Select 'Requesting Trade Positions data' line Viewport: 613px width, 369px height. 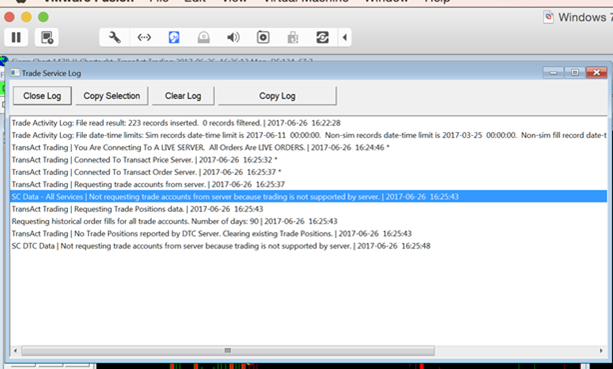click(308, 209)
